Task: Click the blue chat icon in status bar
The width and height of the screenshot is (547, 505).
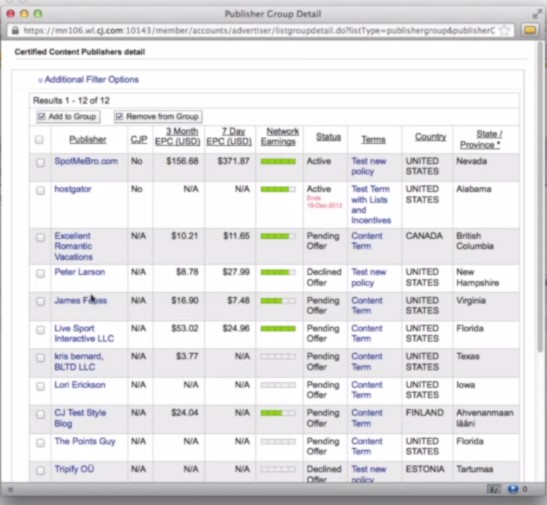Action: tap(513, 489)
